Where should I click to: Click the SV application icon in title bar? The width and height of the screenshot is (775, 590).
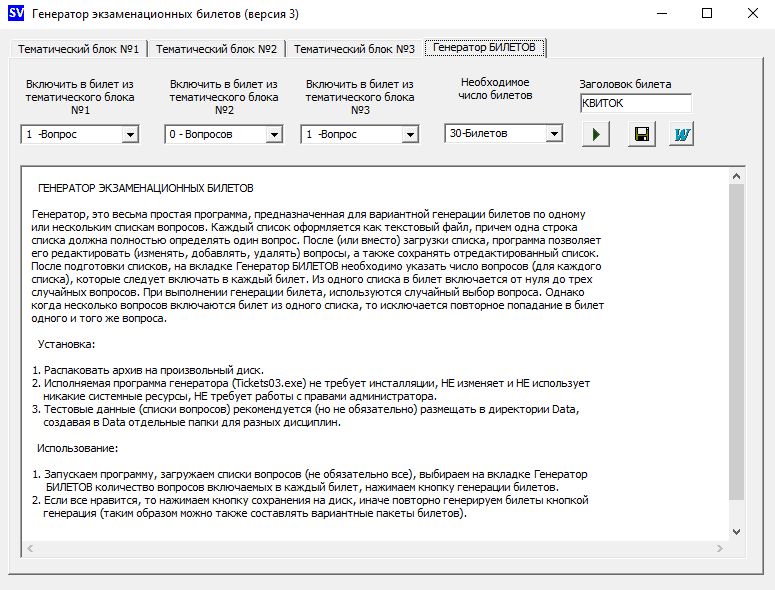point(15,15)
